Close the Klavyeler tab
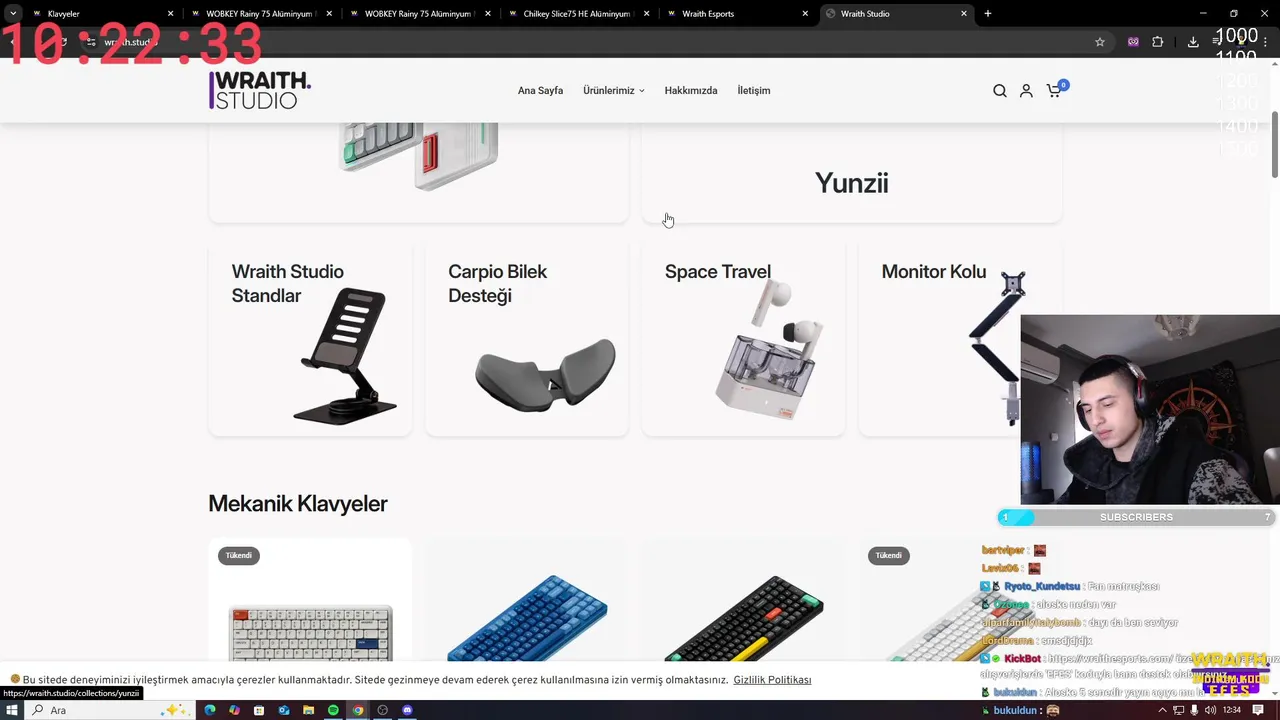This screenshot has height=720, width=1280. click(x=170, y=14)
